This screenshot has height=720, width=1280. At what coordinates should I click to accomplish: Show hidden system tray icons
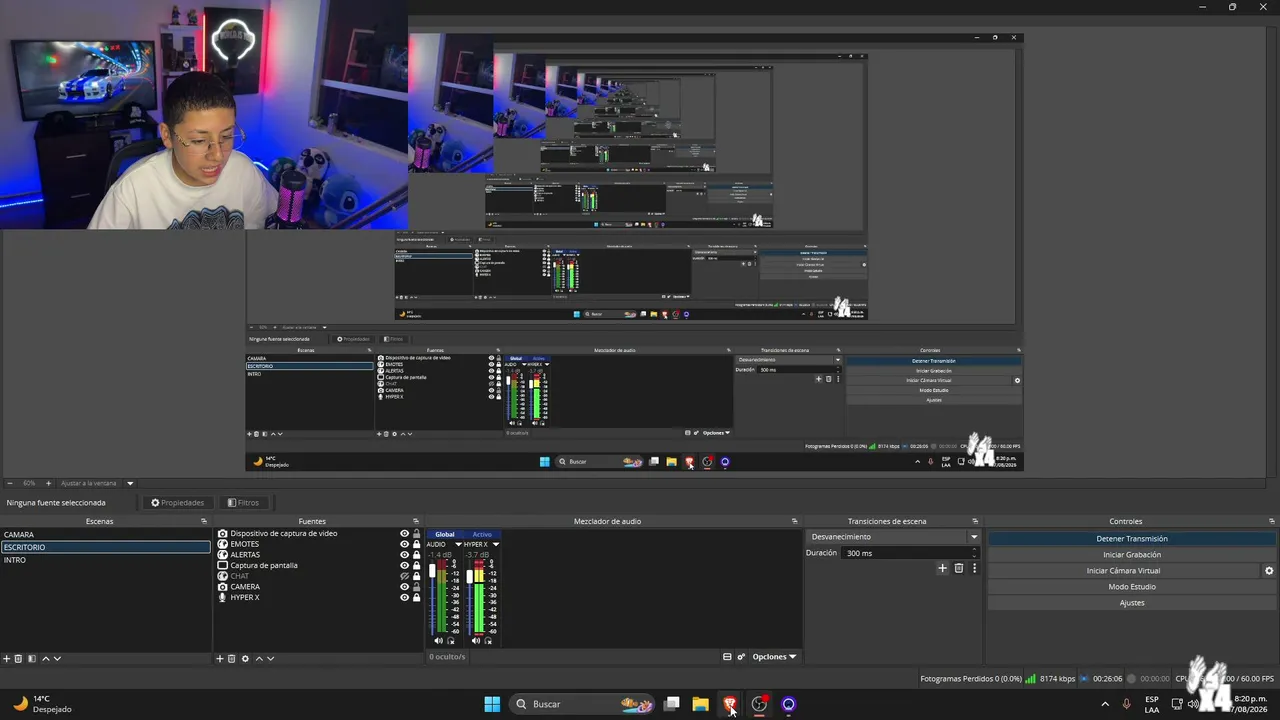[1105, 704]
